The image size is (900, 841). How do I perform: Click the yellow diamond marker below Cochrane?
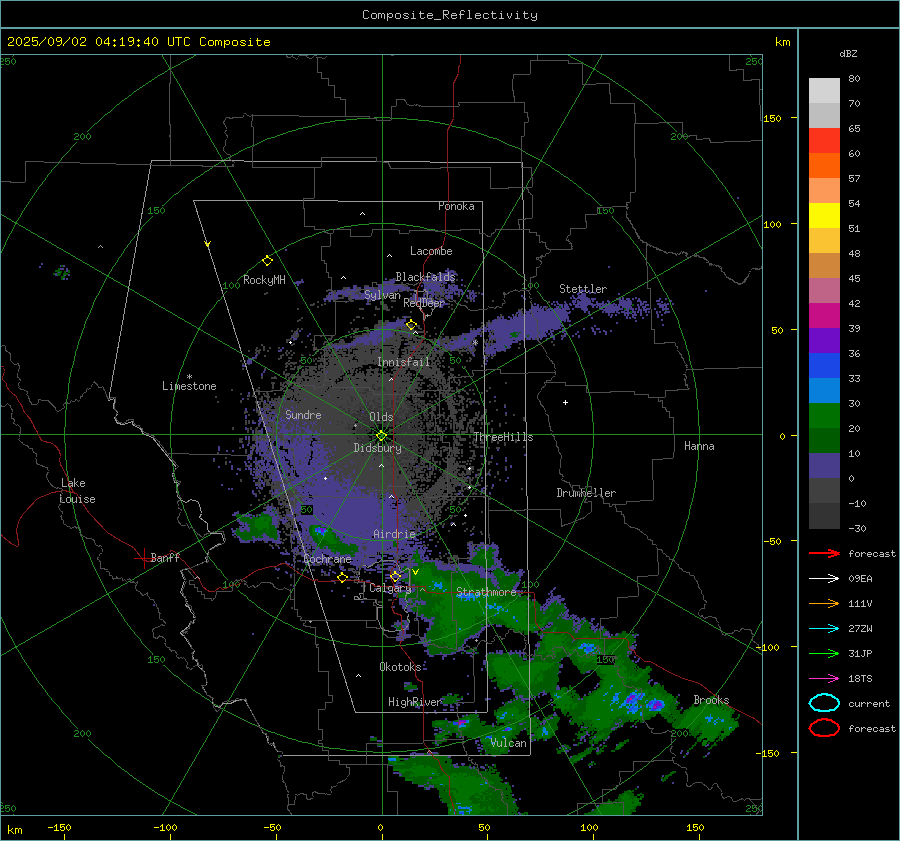(342, 577)
